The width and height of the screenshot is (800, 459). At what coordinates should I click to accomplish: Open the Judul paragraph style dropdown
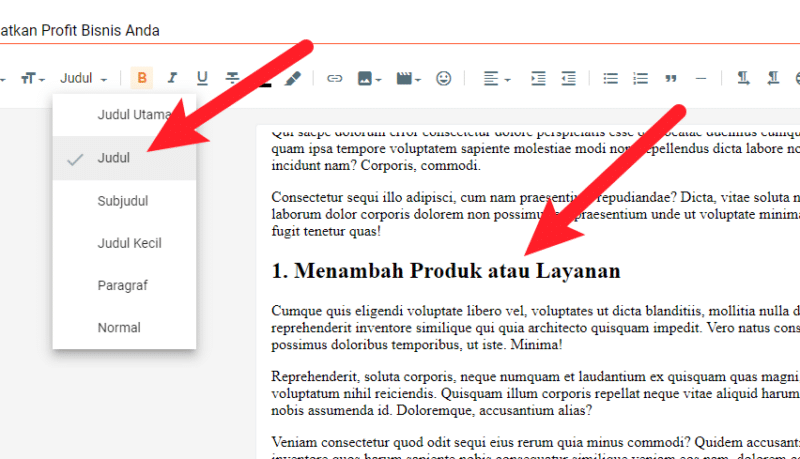84,79
